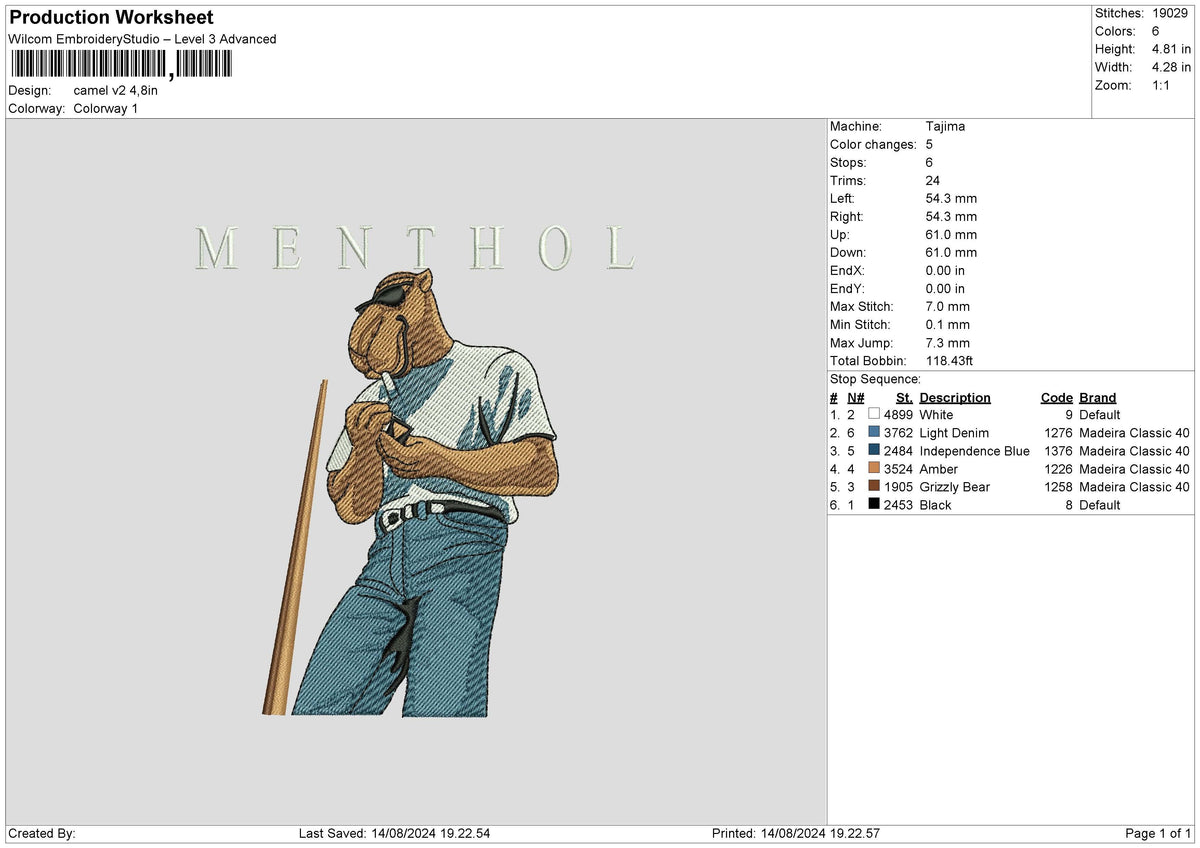
Task: Click the Stitches value 19029
Action: (1171, 13)
